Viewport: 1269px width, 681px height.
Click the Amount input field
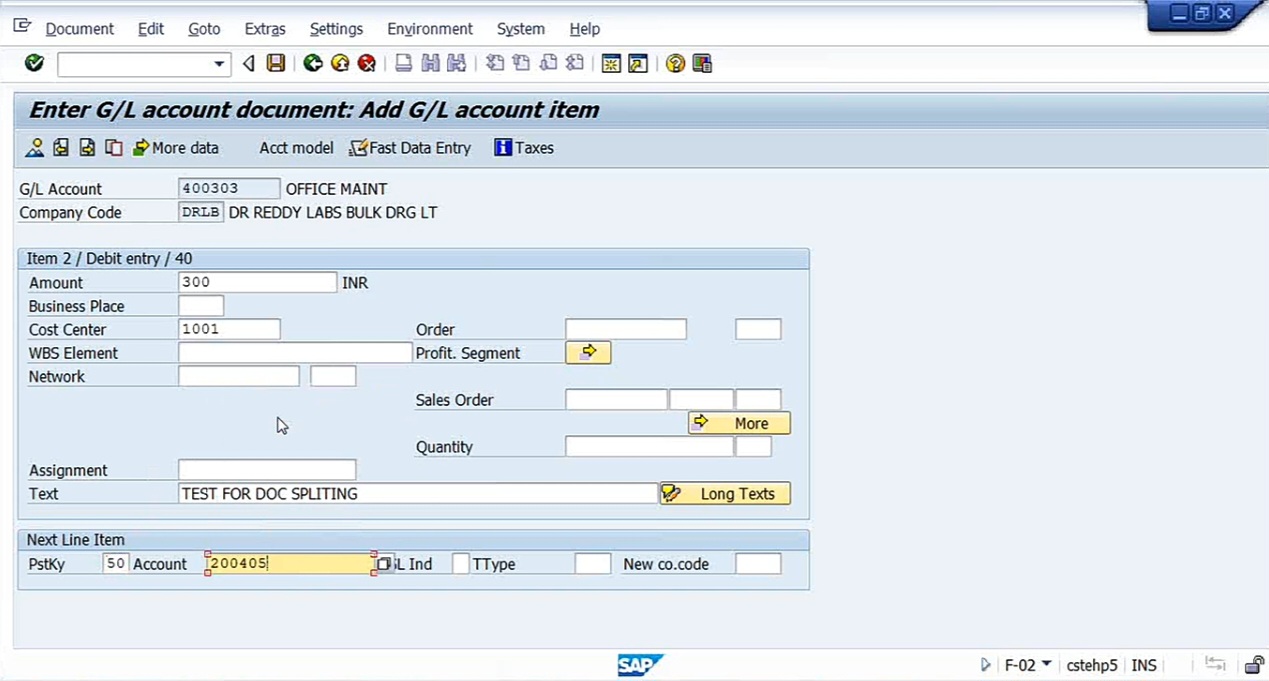point(258,283)
